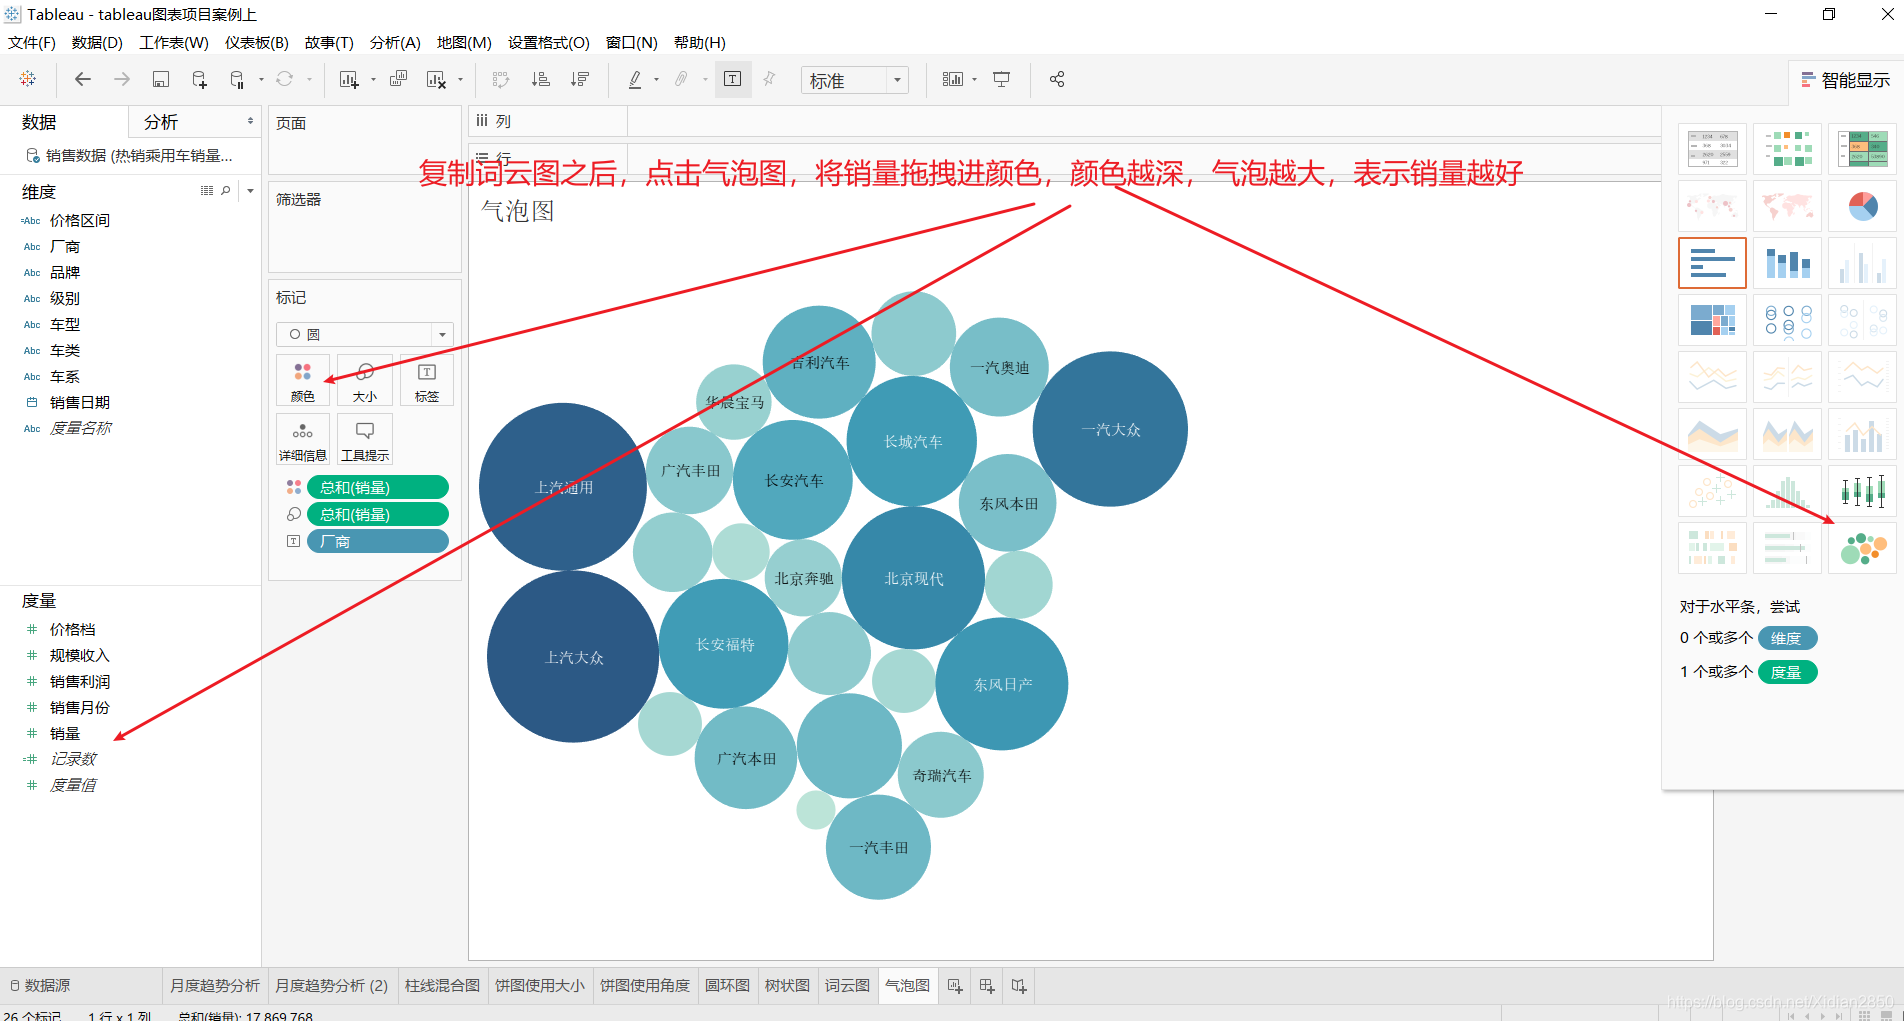Open the 分析(A) menu

[x=395, y=42]
